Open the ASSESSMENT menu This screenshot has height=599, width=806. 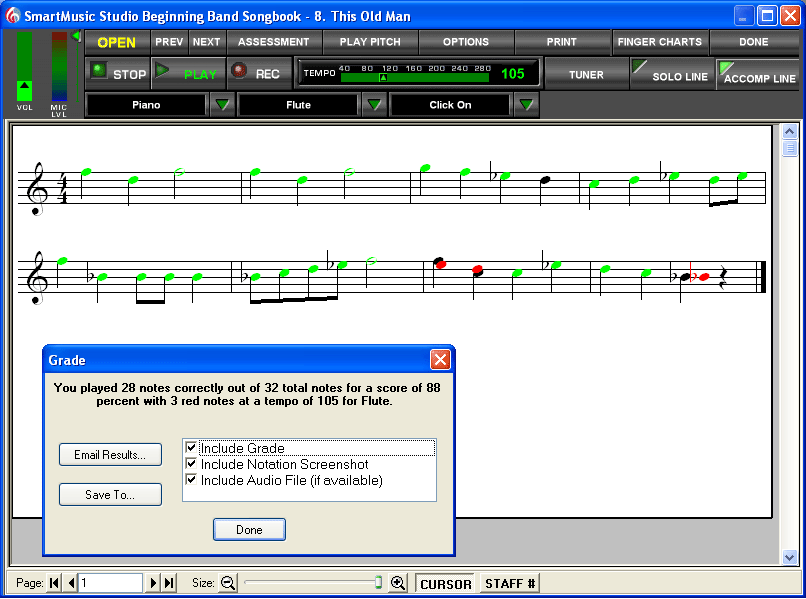(273, 42)
